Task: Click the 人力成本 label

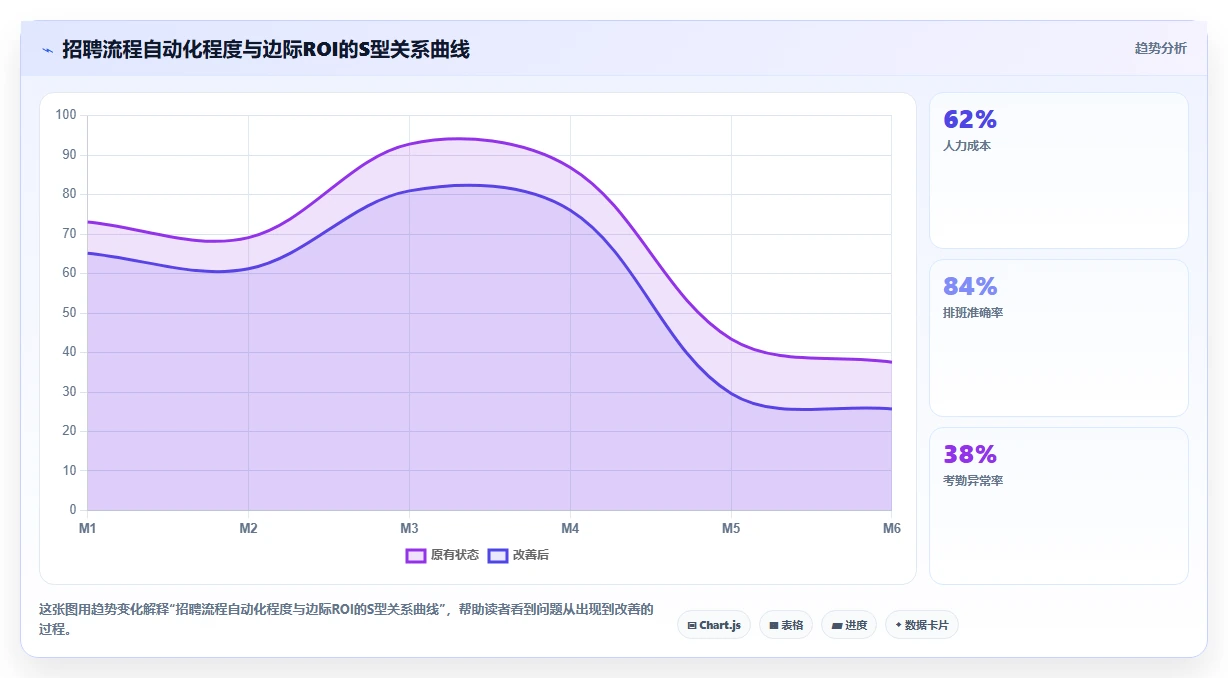Action: pyautogui.click(x=967, y=146)
